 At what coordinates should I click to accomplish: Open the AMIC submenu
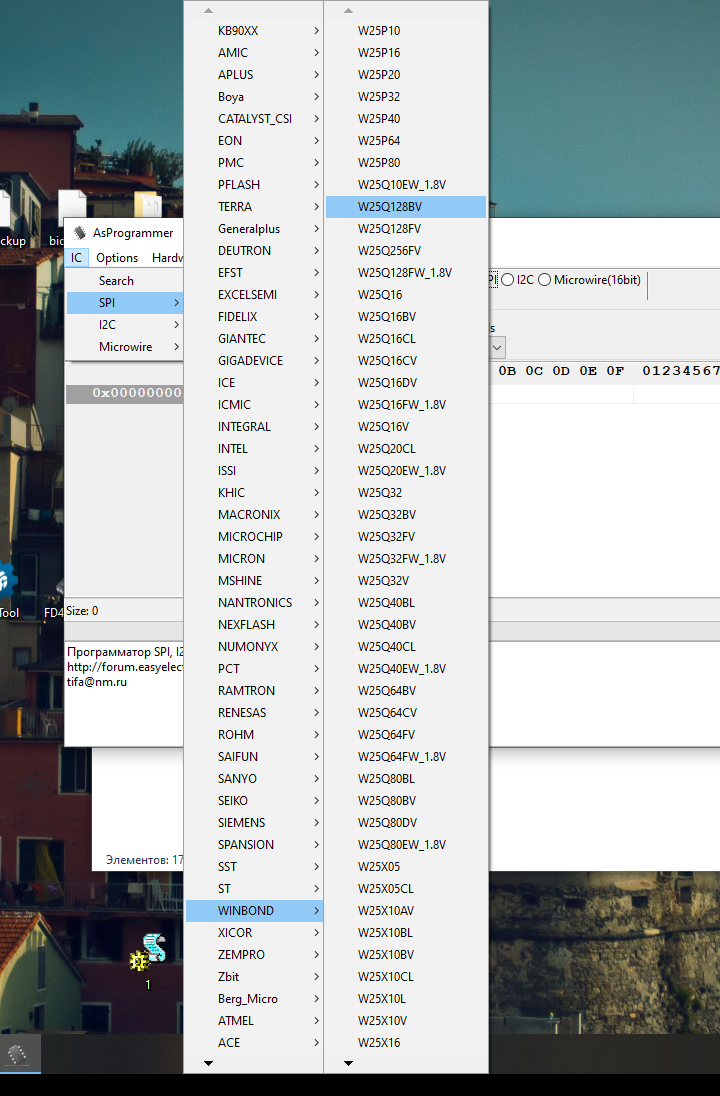pyautogui.click(x=254, y=52)
